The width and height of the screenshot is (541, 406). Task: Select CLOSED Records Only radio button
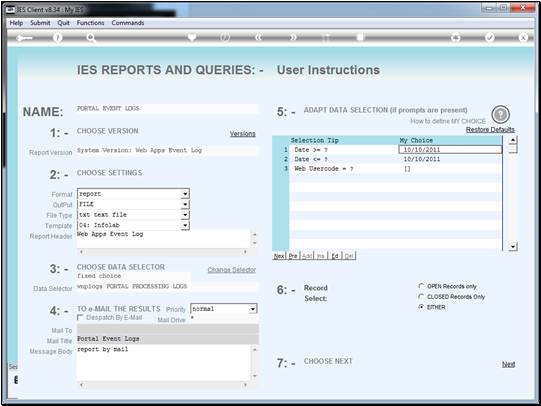[x=421, y=296]
